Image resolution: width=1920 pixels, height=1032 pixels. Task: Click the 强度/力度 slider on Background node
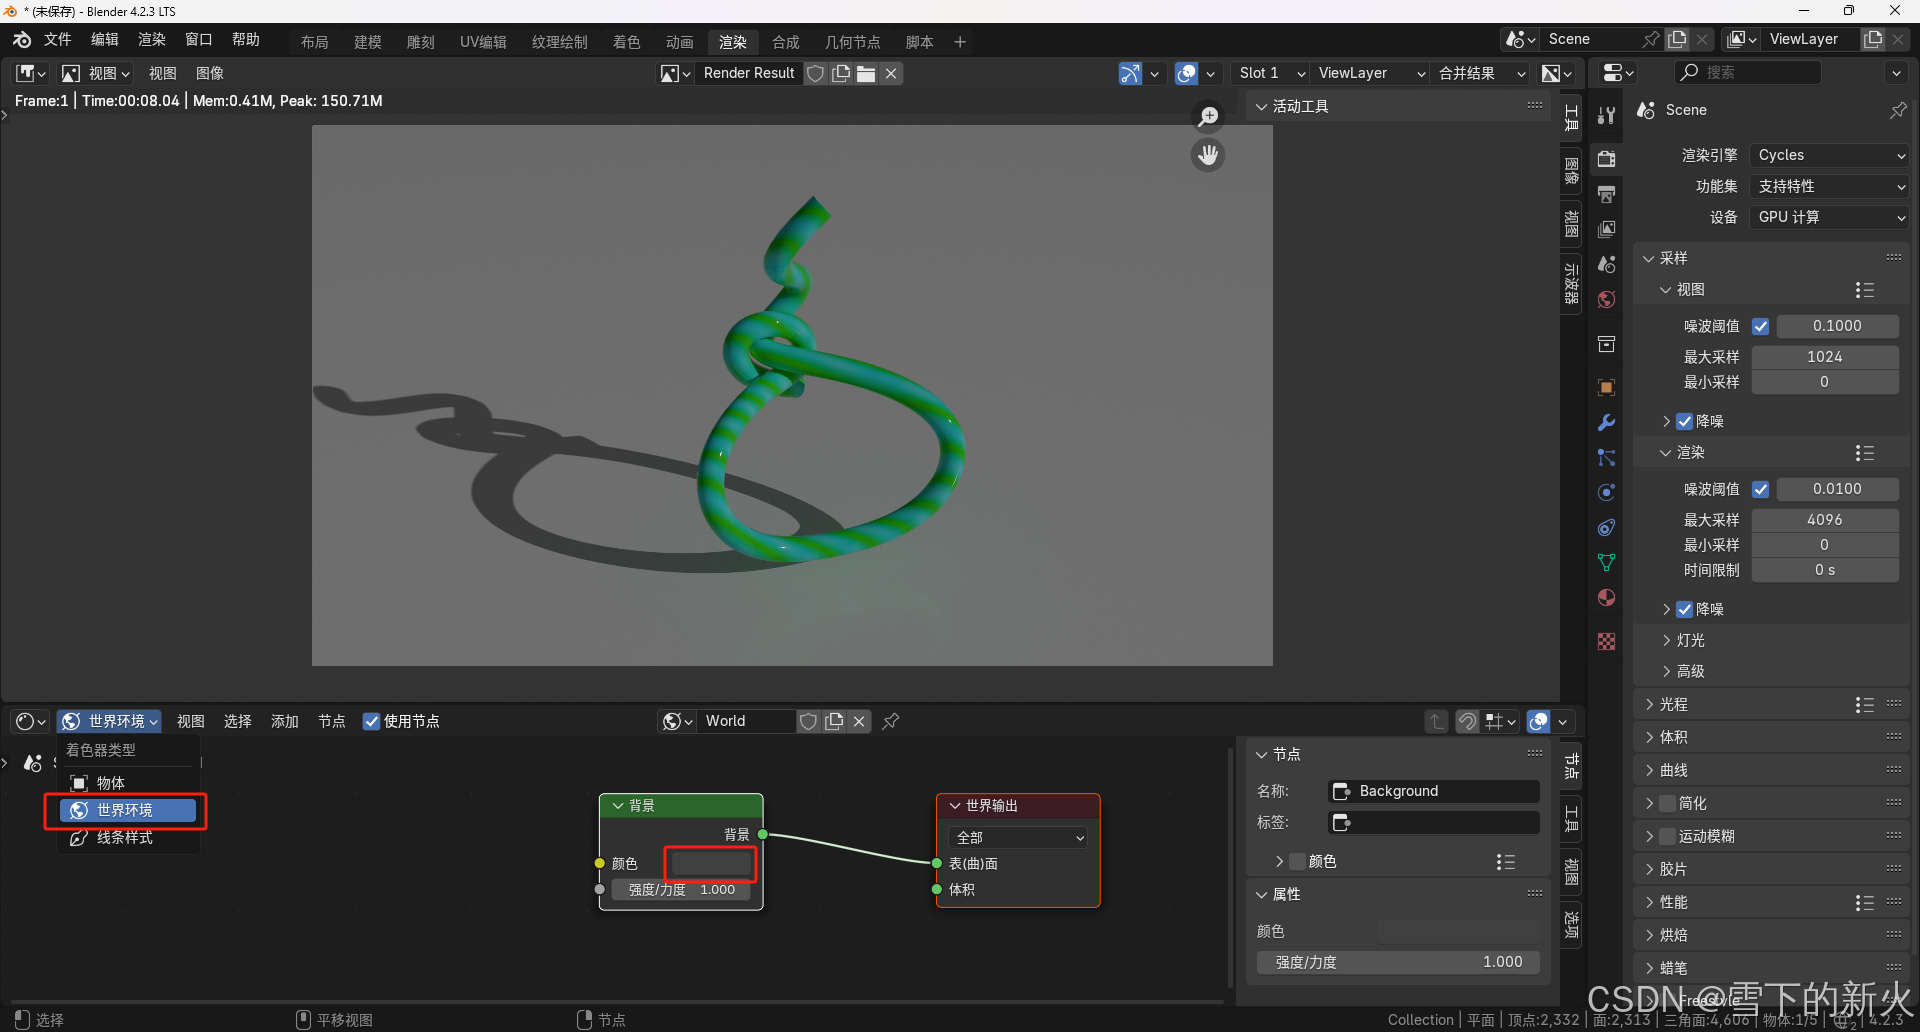682,889
